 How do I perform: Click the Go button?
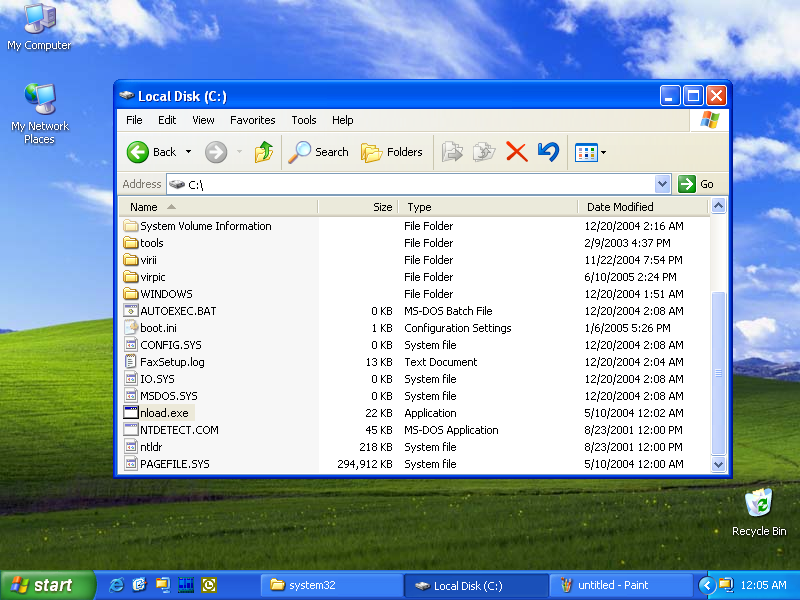pos(696,184)
